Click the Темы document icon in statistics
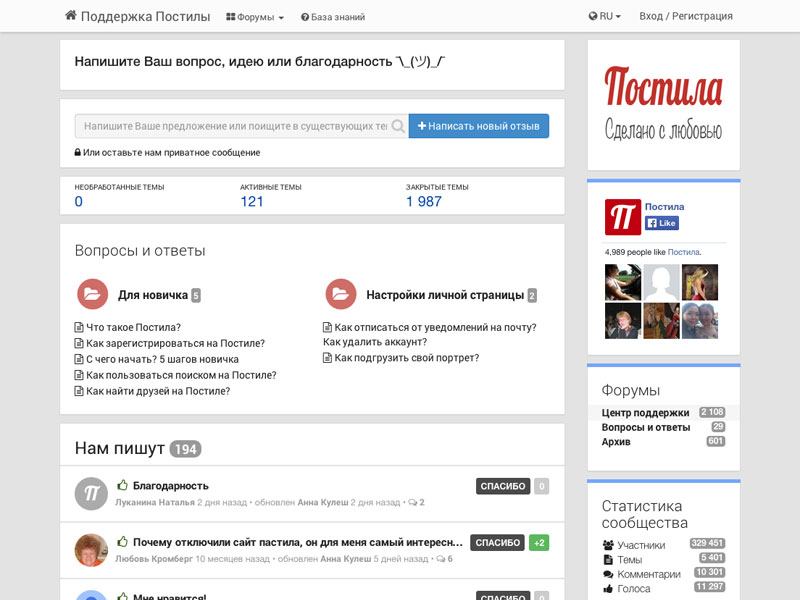This screenshot has height=600, width=800. click(x=608, y=560)
